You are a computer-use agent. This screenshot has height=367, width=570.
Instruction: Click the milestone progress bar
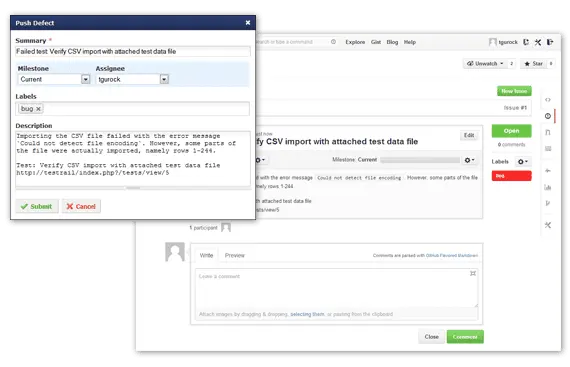(x=420, y=160)
